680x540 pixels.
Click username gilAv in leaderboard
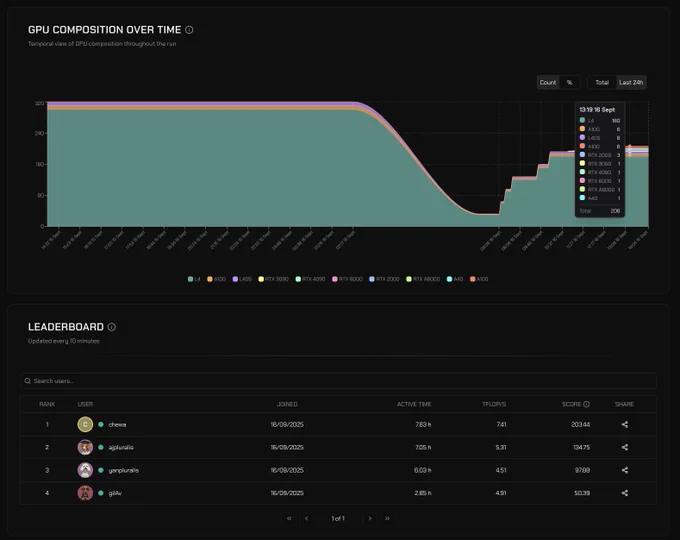(x=115, y=493)
